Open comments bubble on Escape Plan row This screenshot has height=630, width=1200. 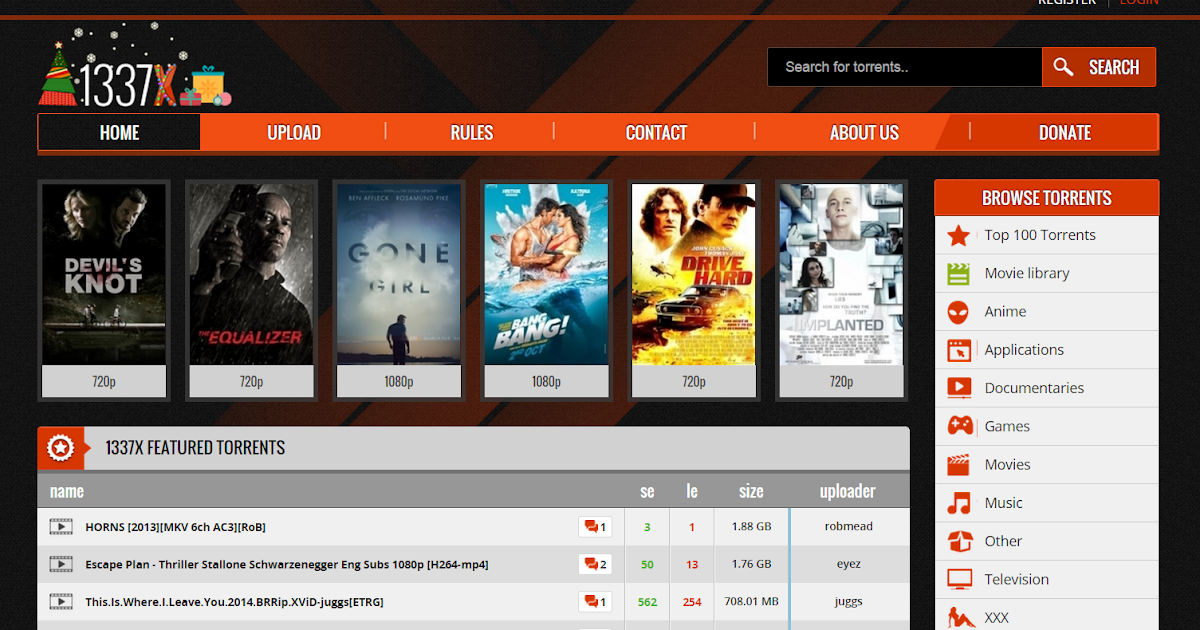point(595,564)
